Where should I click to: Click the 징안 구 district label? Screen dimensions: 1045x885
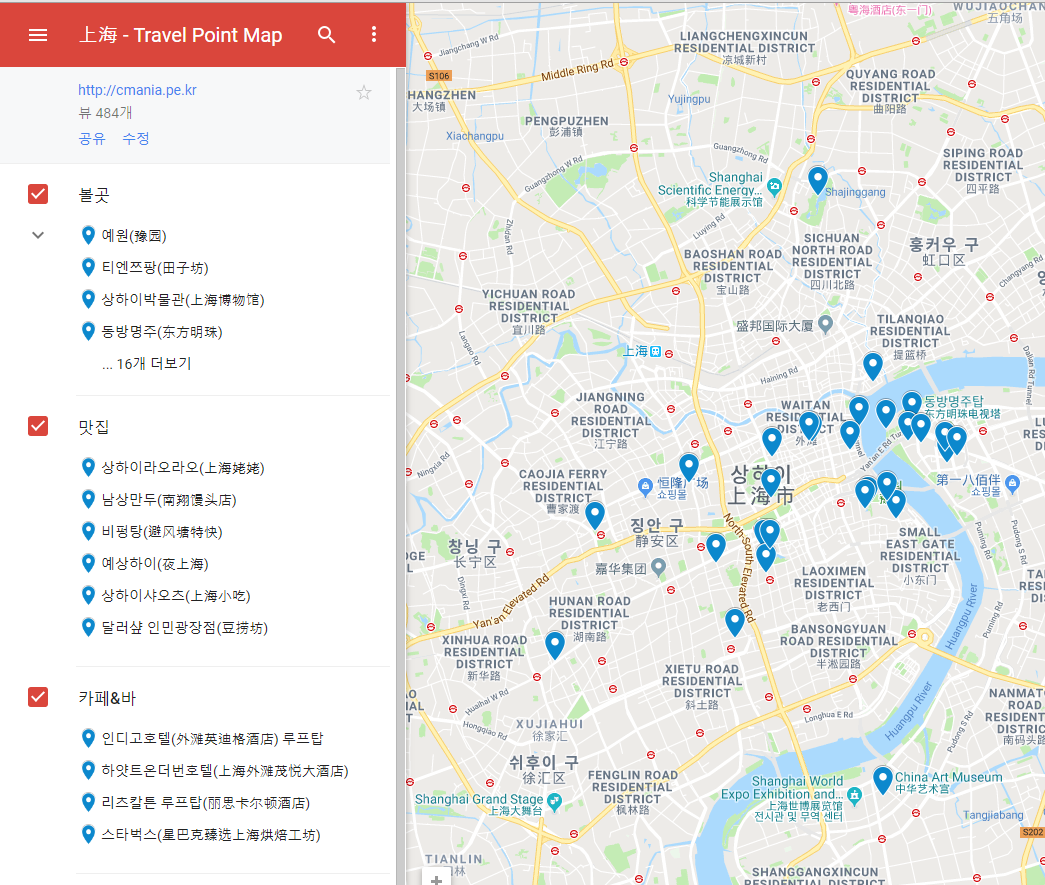click(656, 525)
